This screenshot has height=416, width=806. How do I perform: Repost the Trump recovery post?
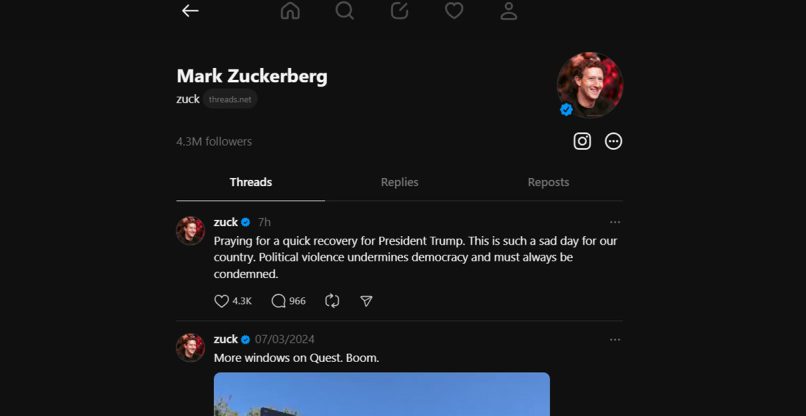click(333, 301)
